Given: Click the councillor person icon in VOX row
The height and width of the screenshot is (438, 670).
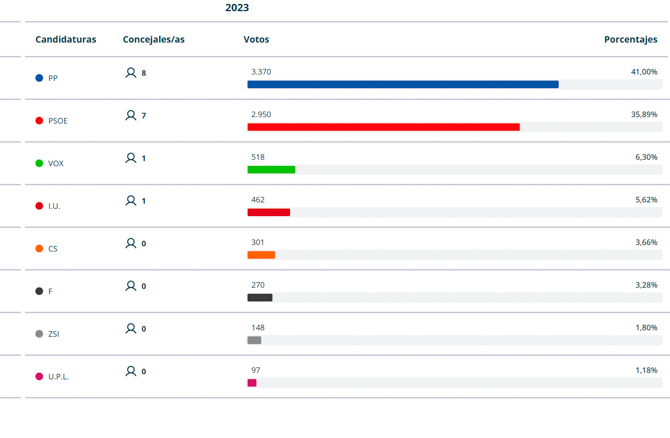Looking at the screenshot, I should click(x=130, y=158).
